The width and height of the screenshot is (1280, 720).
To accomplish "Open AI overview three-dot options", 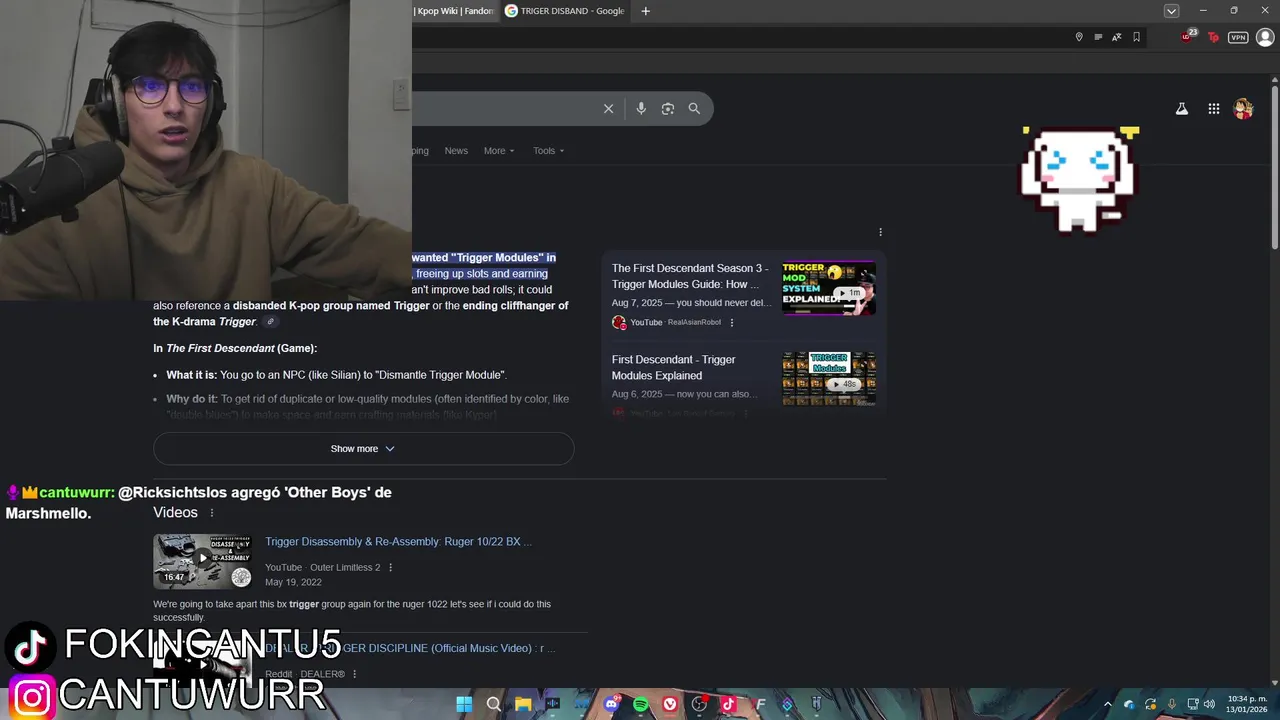I will click(880, 232).
